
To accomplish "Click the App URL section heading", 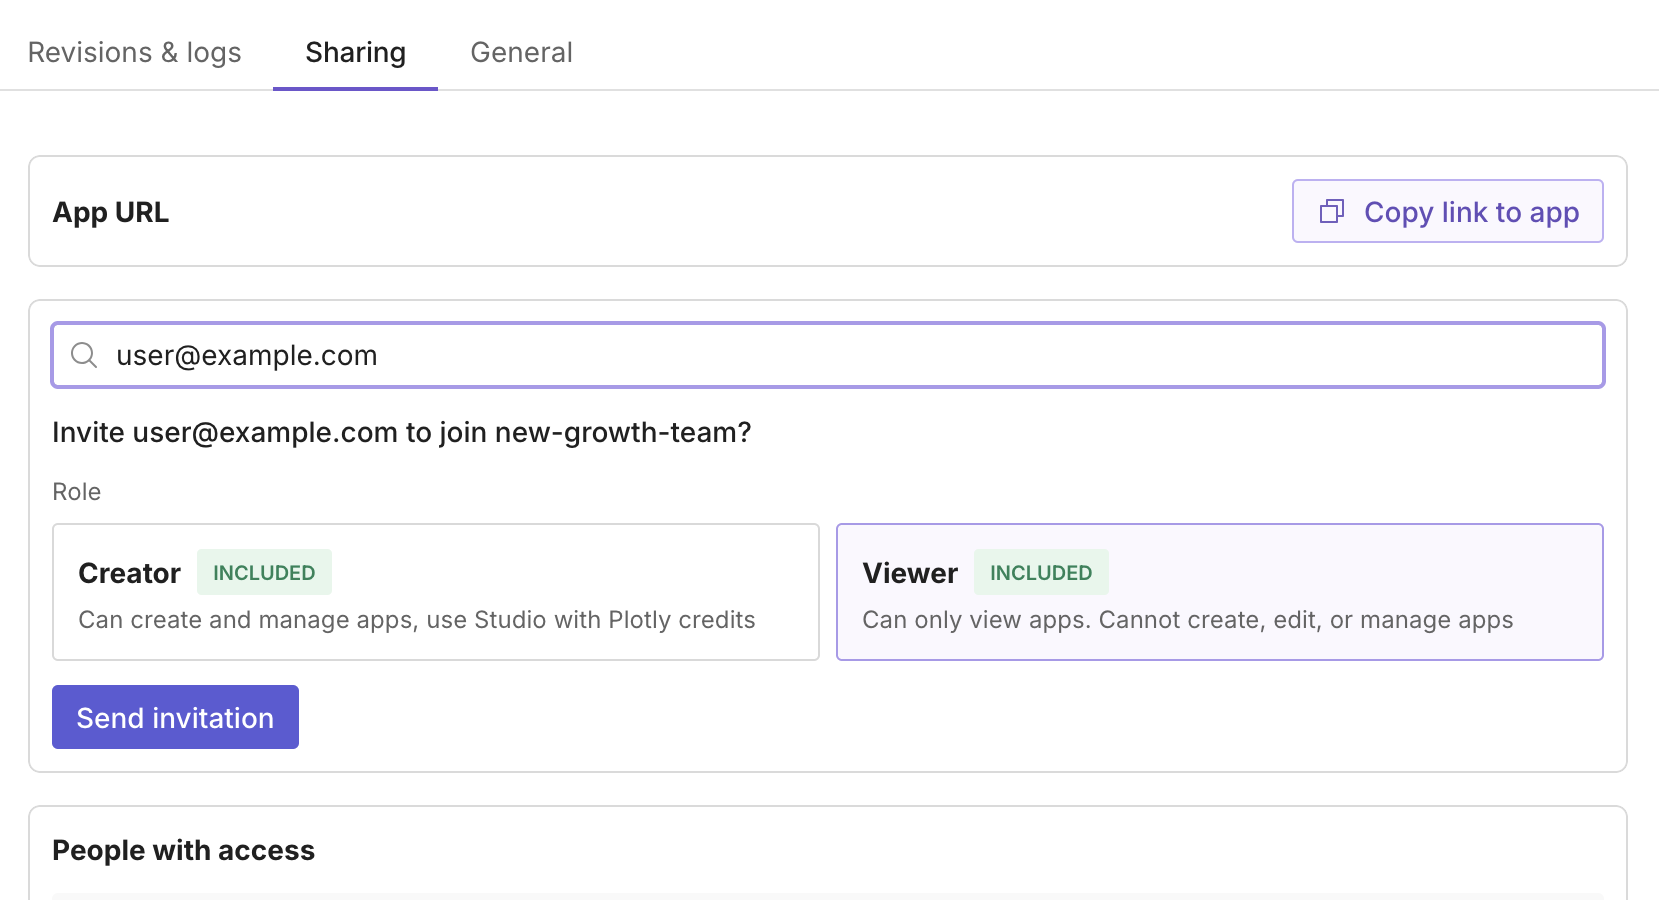I will tap(110, 211).
